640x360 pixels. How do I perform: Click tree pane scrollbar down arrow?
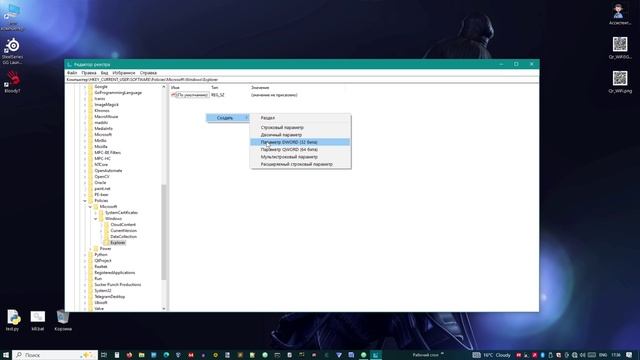[164, 309]
